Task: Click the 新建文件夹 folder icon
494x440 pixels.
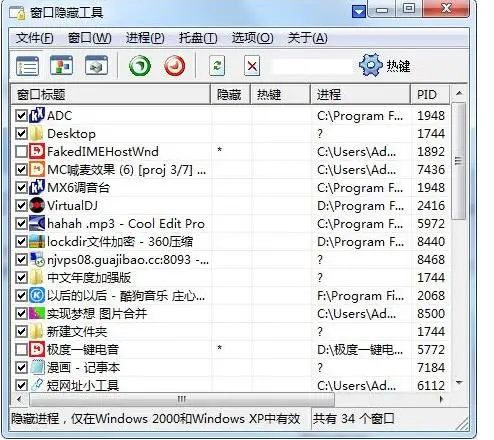Action: coord(37,331)
